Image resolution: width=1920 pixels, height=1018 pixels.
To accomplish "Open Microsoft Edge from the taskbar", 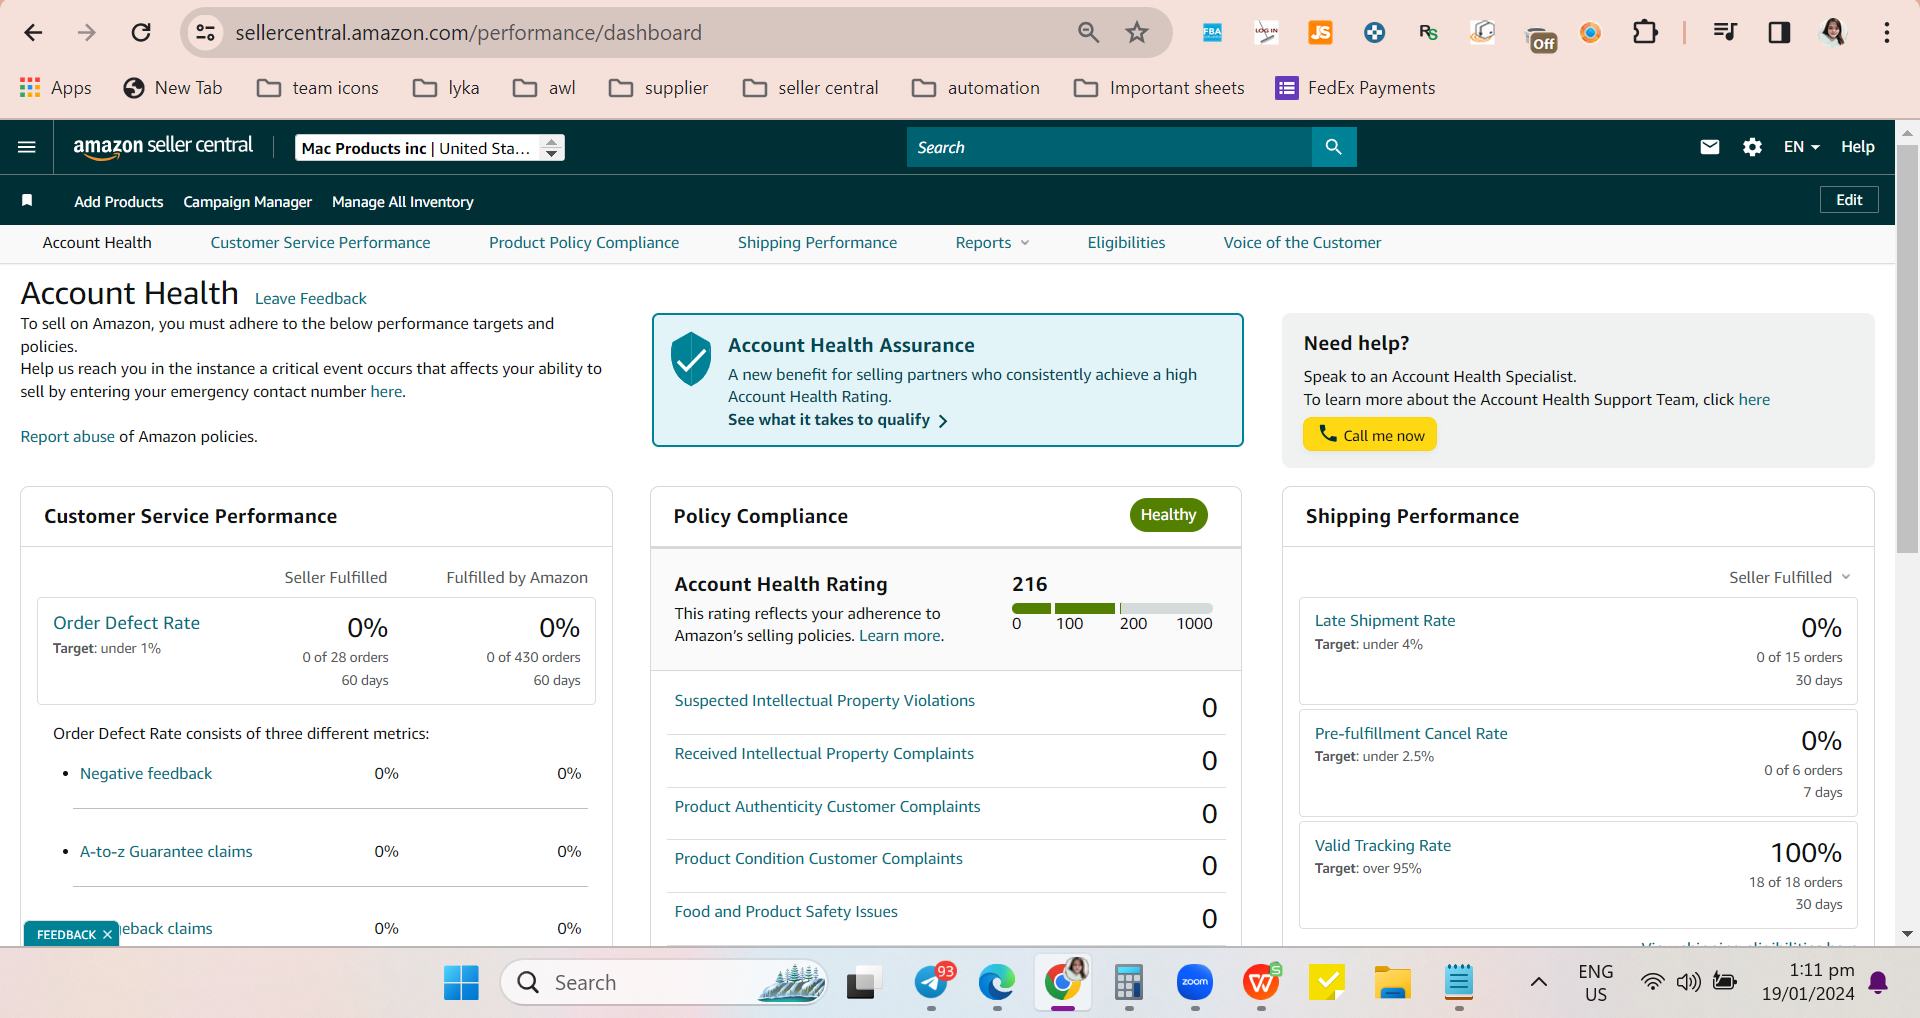I will point(996,983).
